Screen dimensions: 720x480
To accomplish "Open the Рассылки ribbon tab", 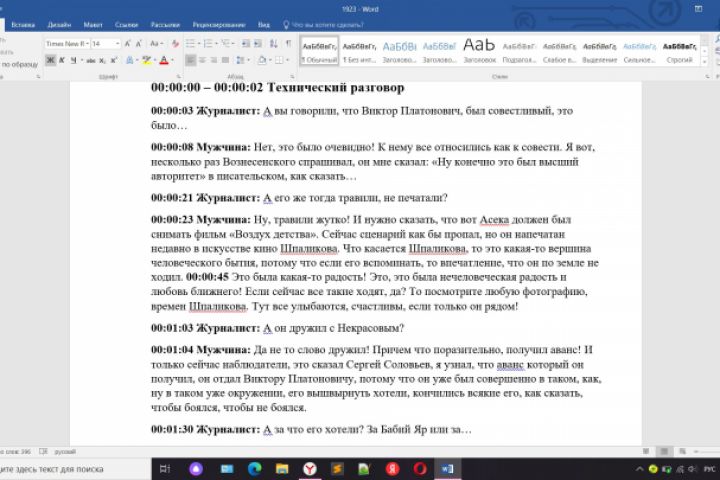I will pyautogui.click(x=165, y=25).
